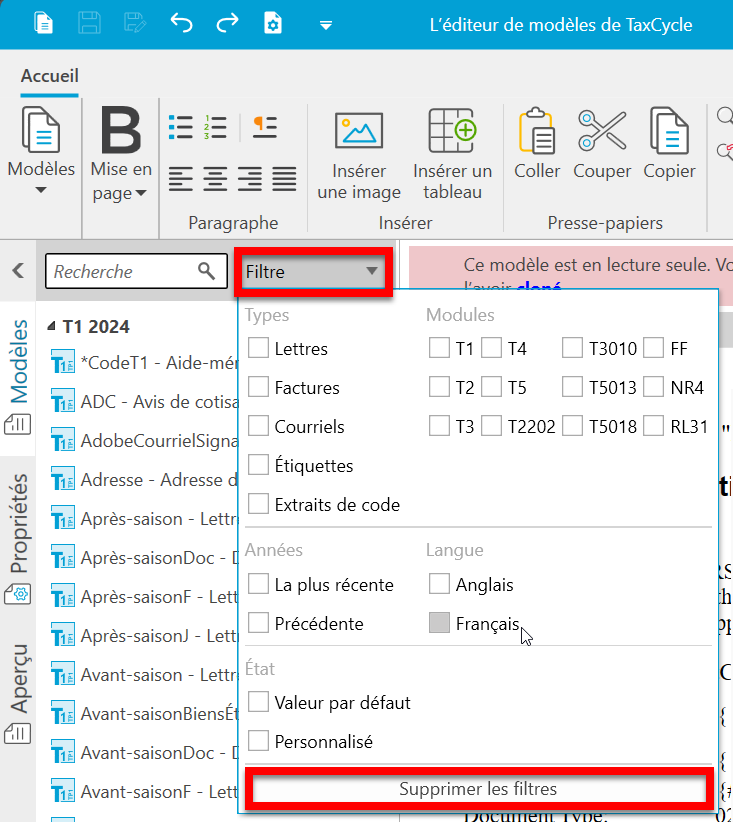Screen dimensions: 733x822
Task: Click the save icon in quick access bar
Action: click(89, 24)
